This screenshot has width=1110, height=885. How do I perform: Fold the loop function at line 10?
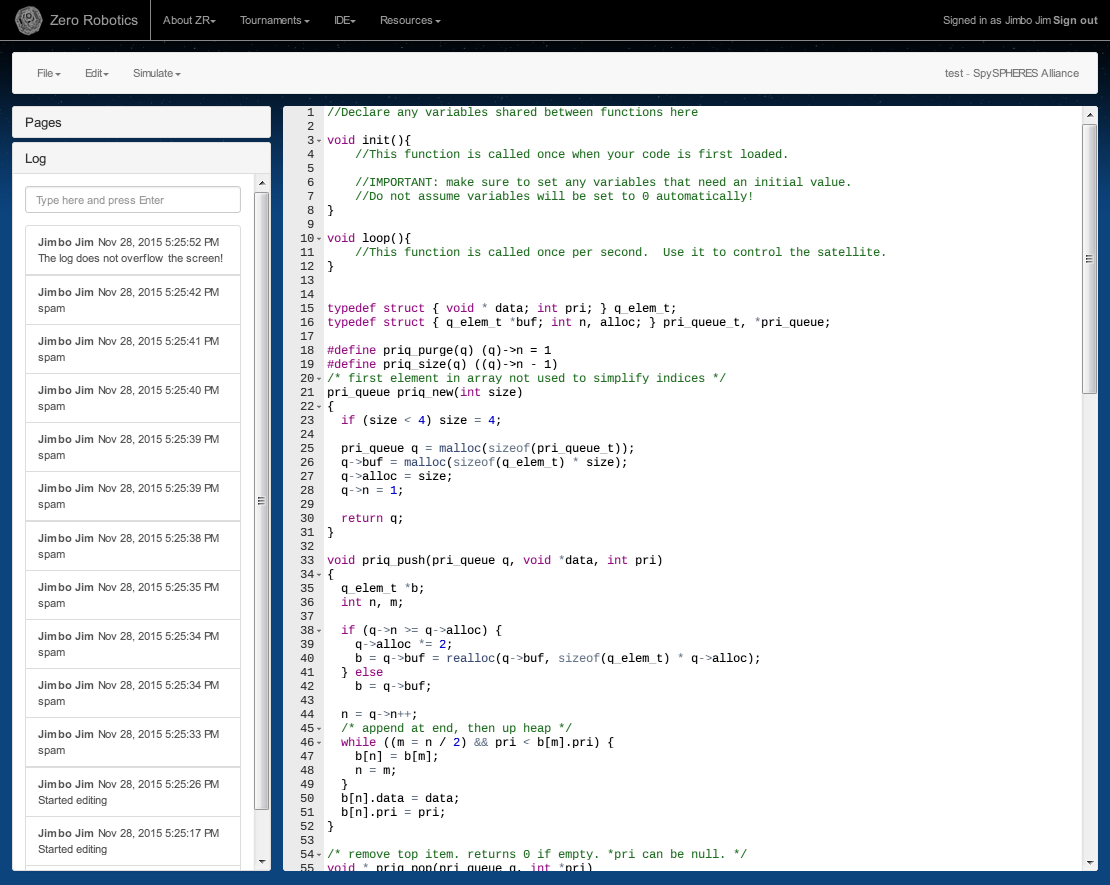[319, 239]
